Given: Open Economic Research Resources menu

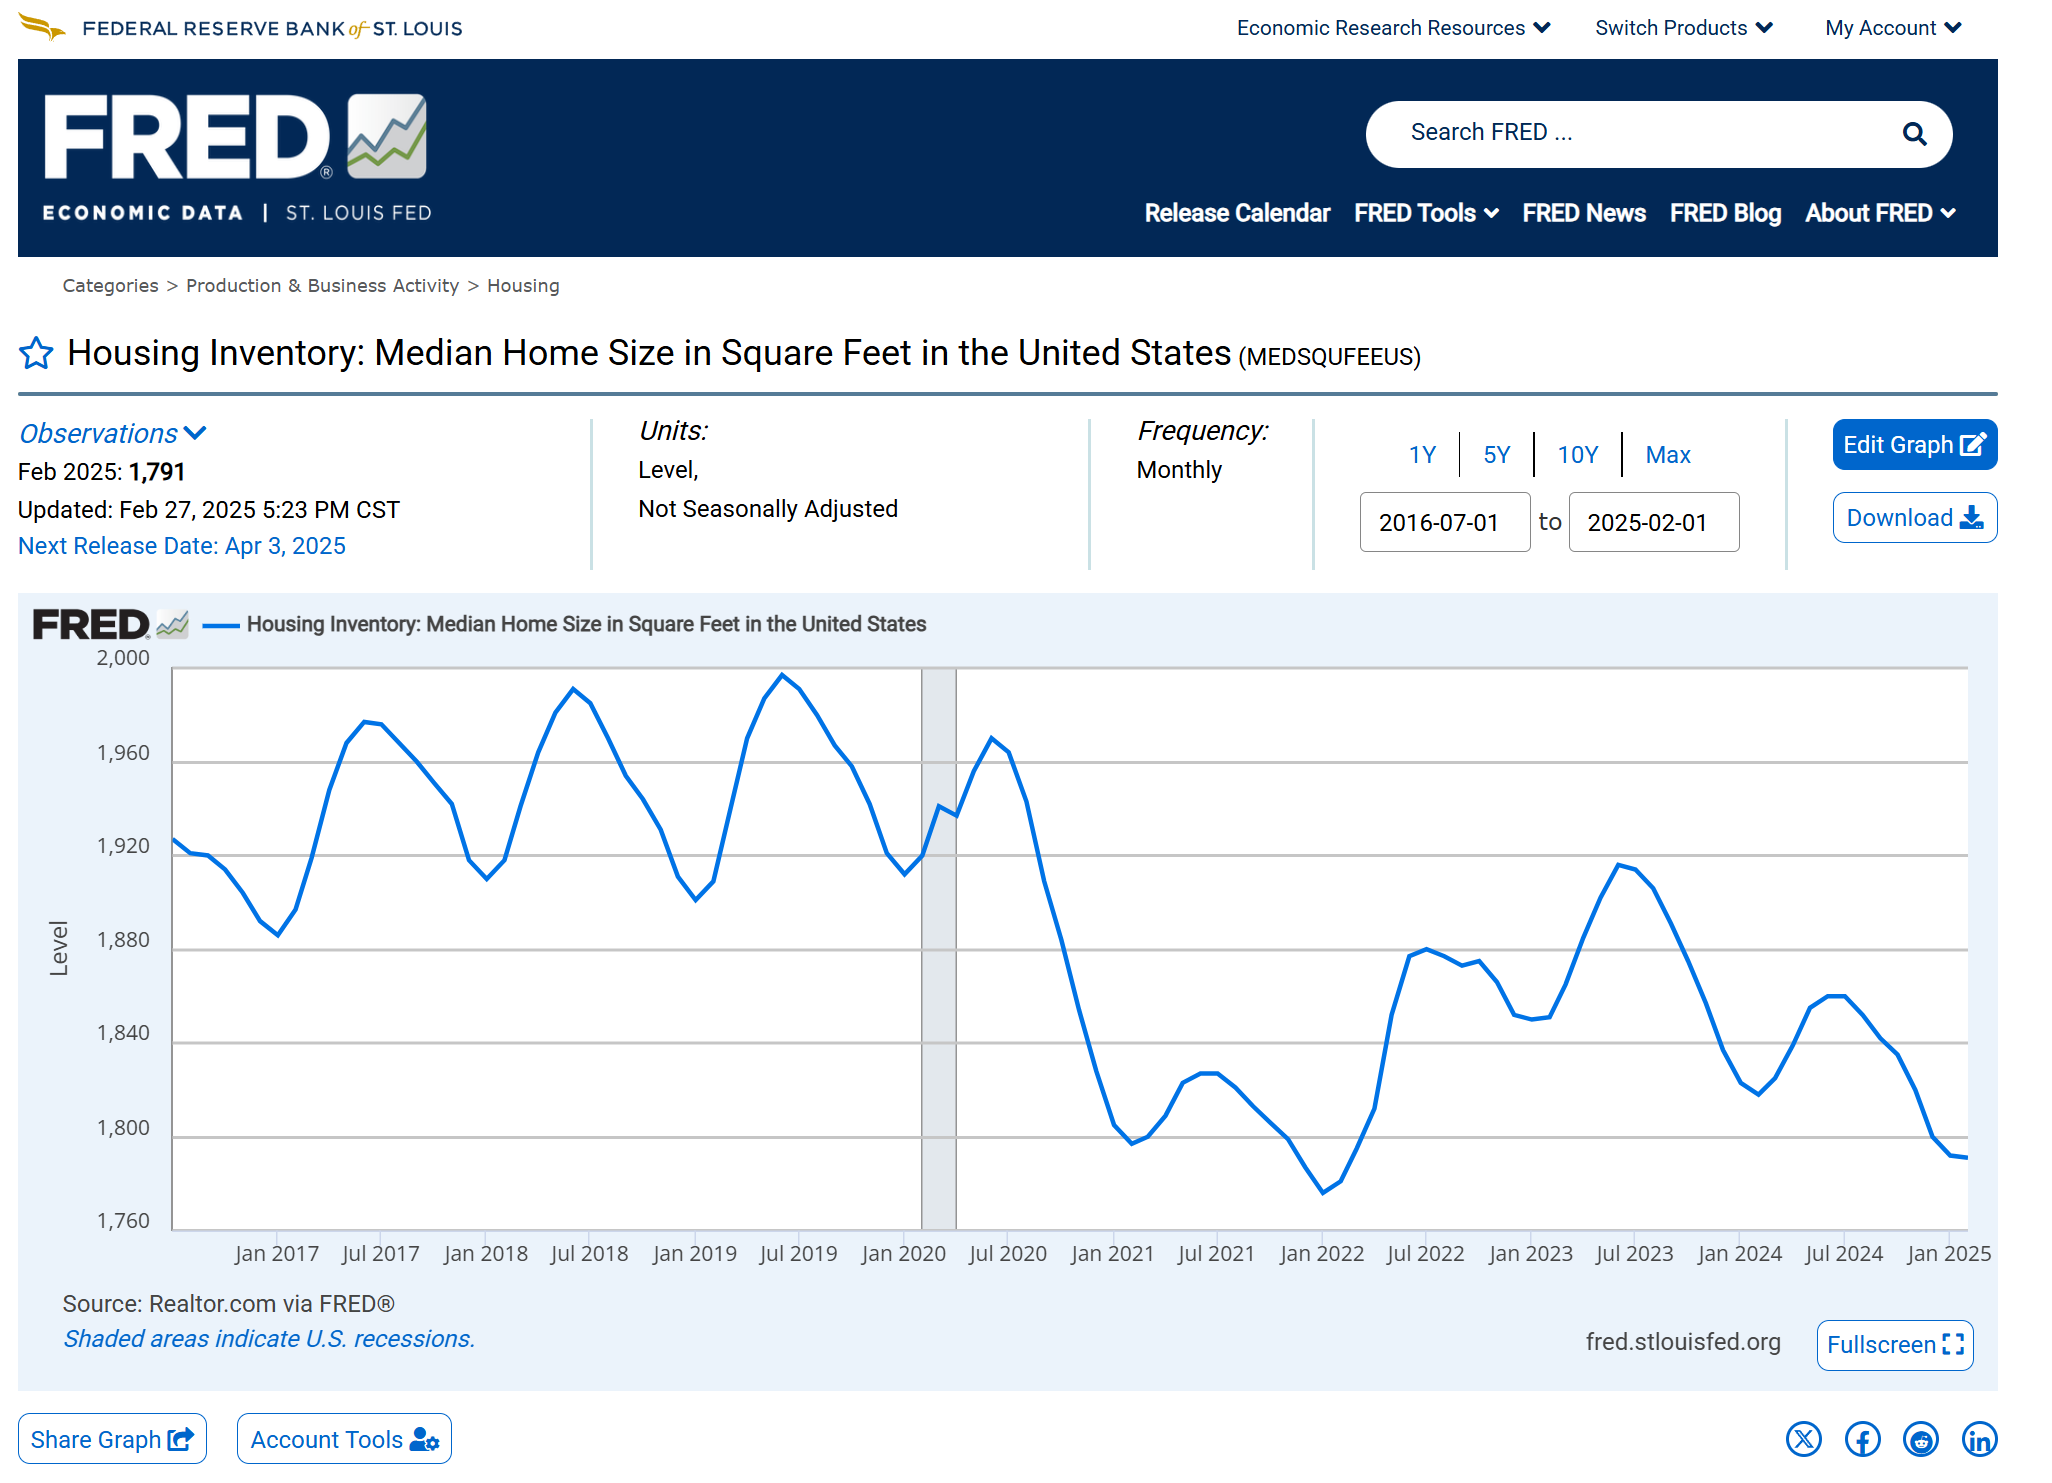Looking at the screenshot, I should [x=1392, y=28].
